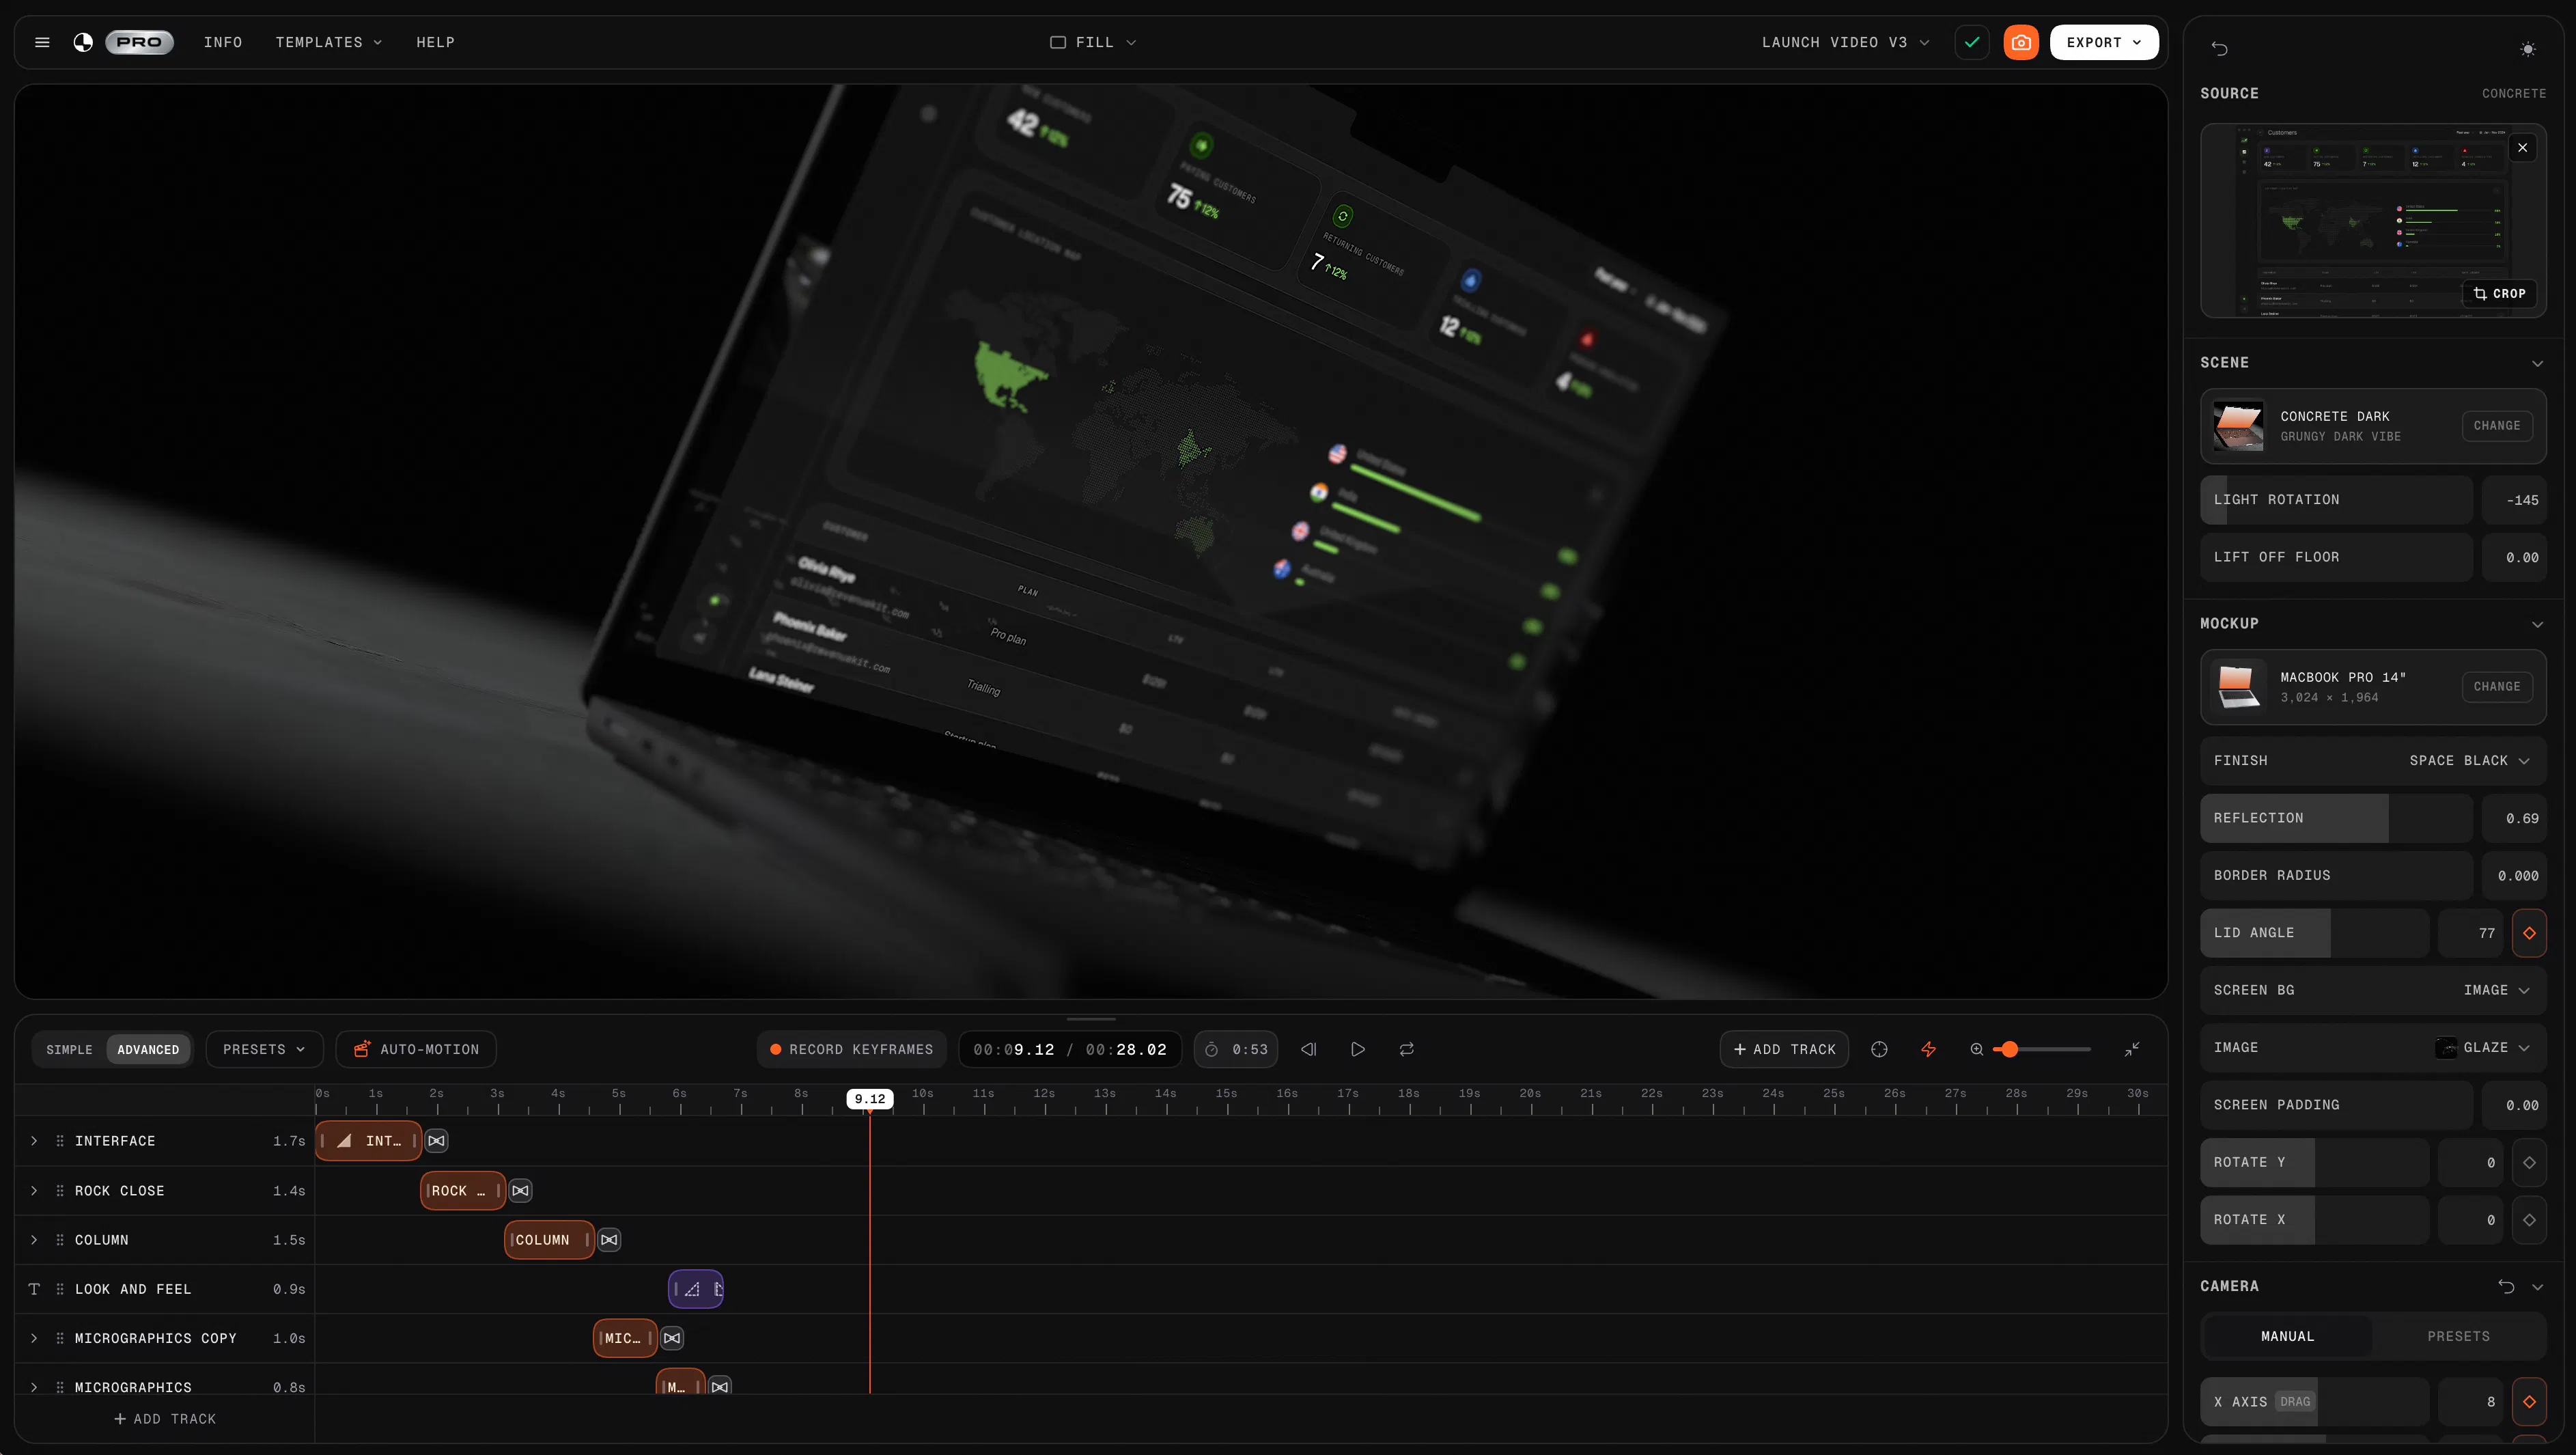Adjust the timeline zoom slider
Viewport: 2576px width, 1455px height.
[x=2042, y=1049]
